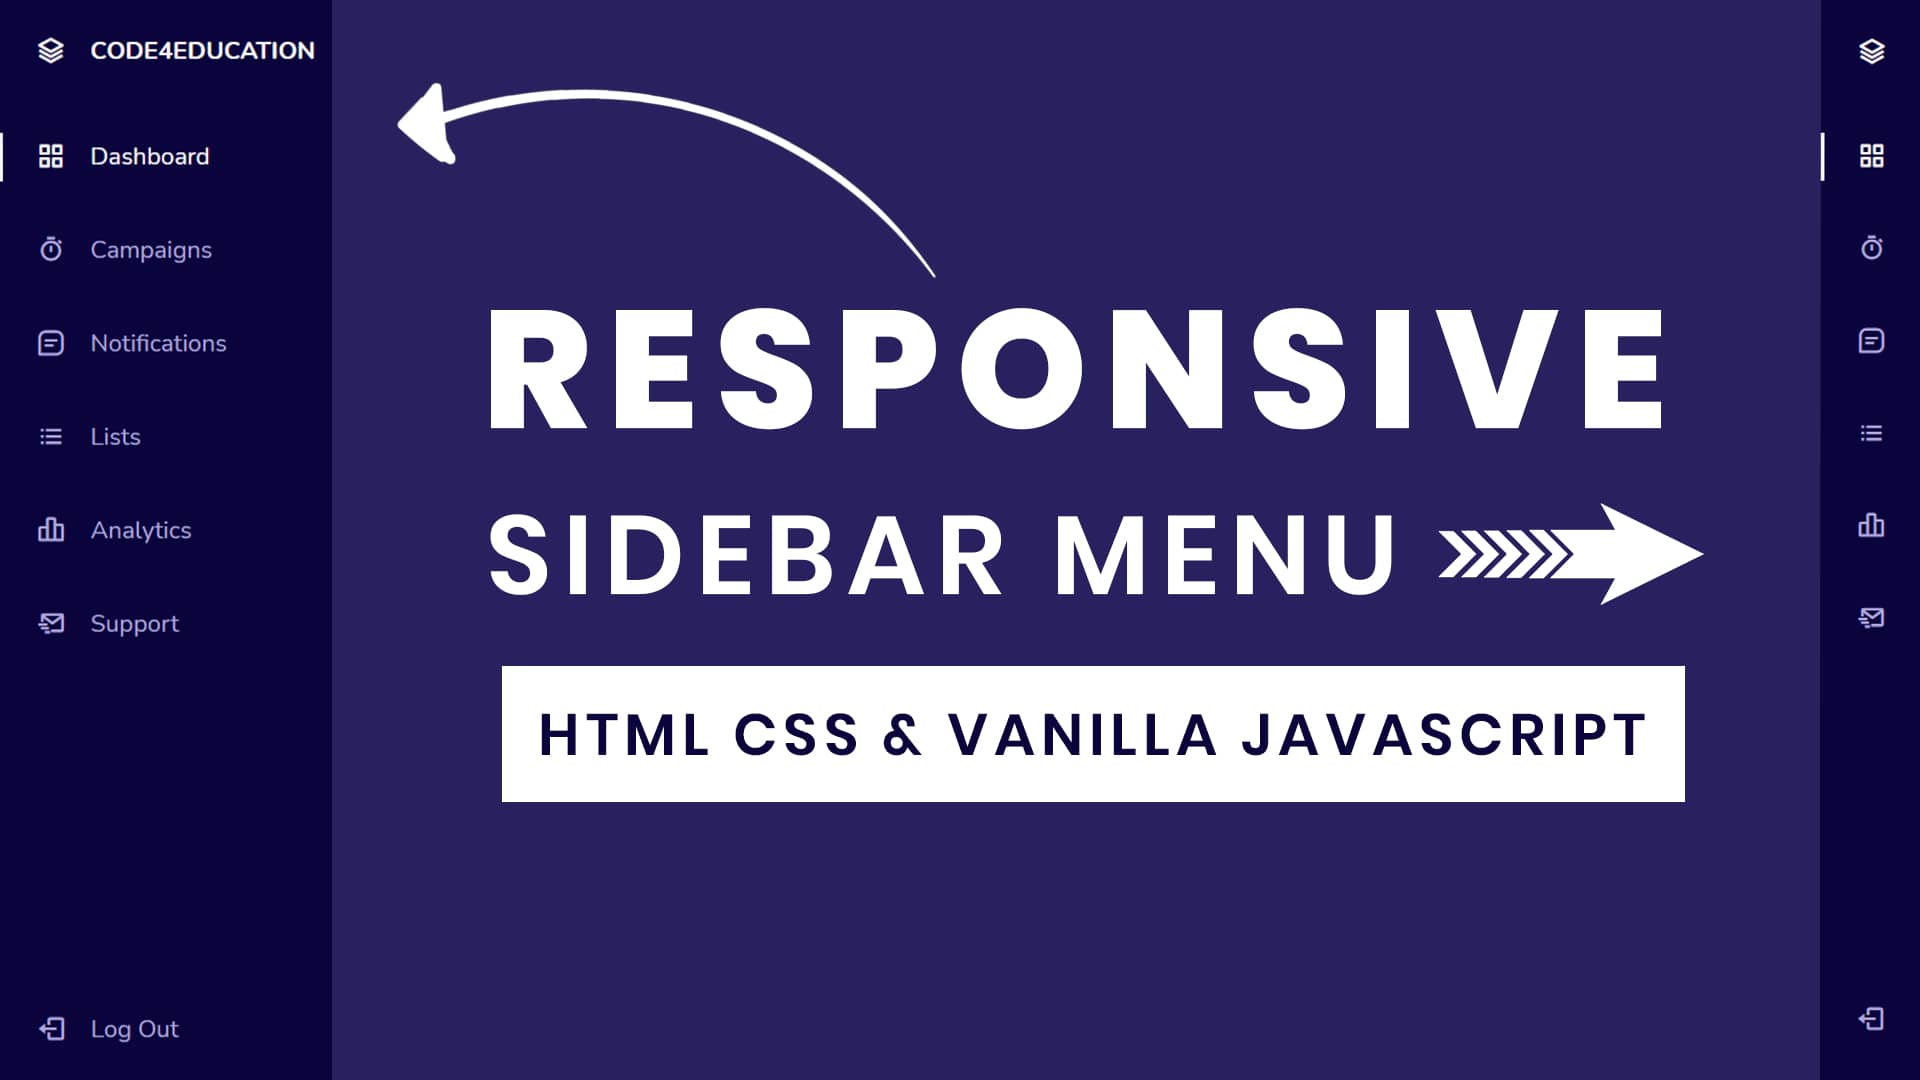Image resolution: width=1920 pixels, height=1080 pixels.
Task: Select the Support menu item
Action: coord(132,622)
